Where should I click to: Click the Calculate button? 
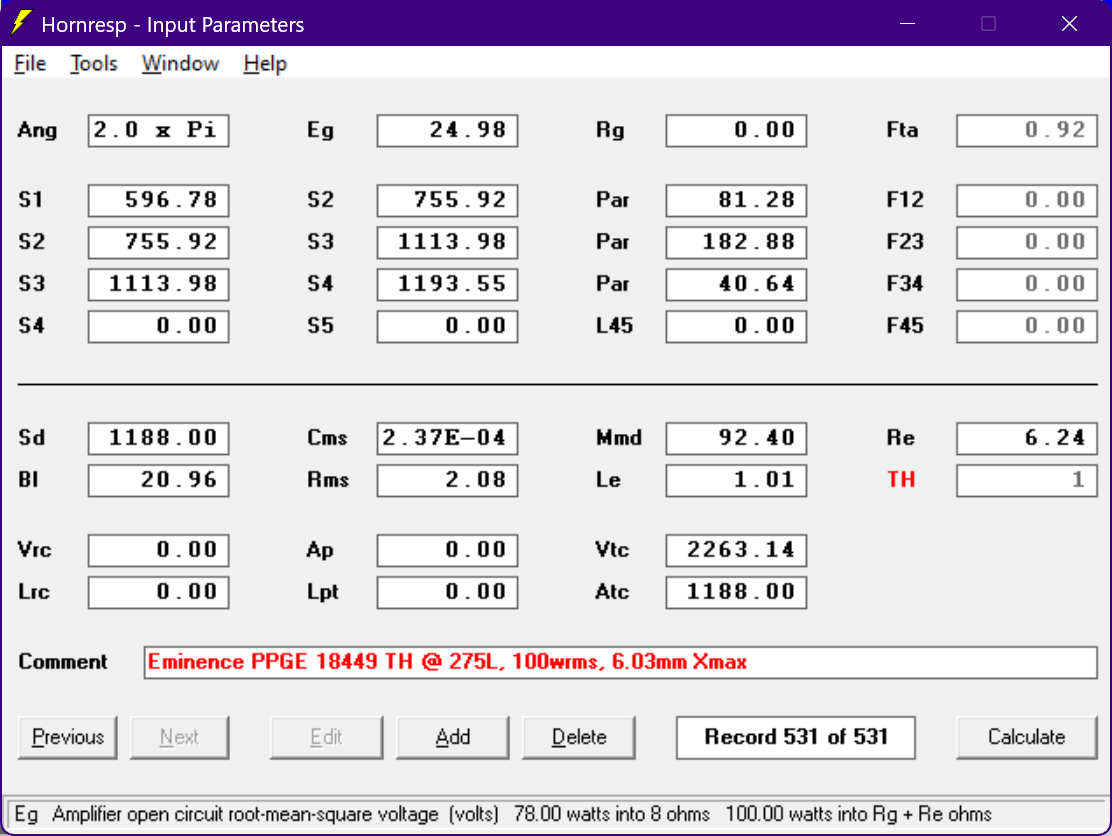coord(1026,737)
